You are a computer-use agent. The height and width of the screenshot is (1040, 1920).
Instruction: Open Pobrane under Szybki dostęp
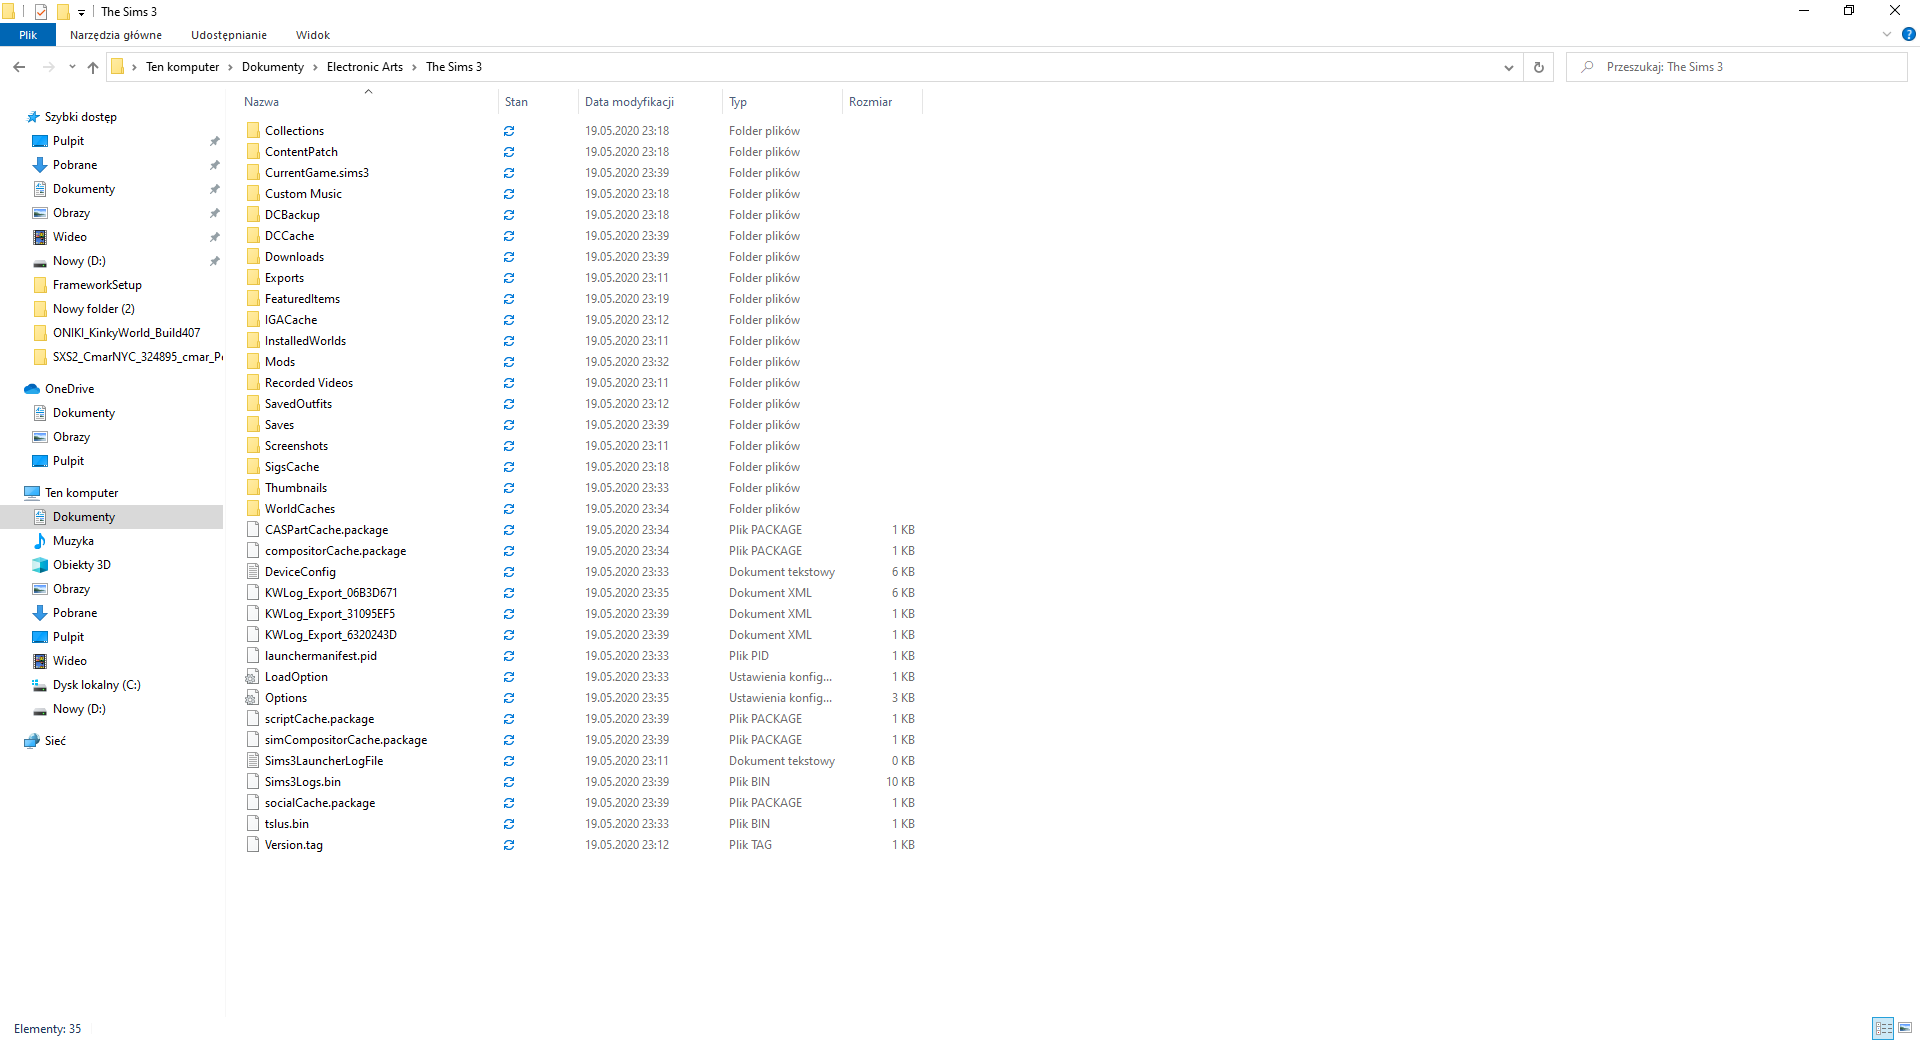75,165
